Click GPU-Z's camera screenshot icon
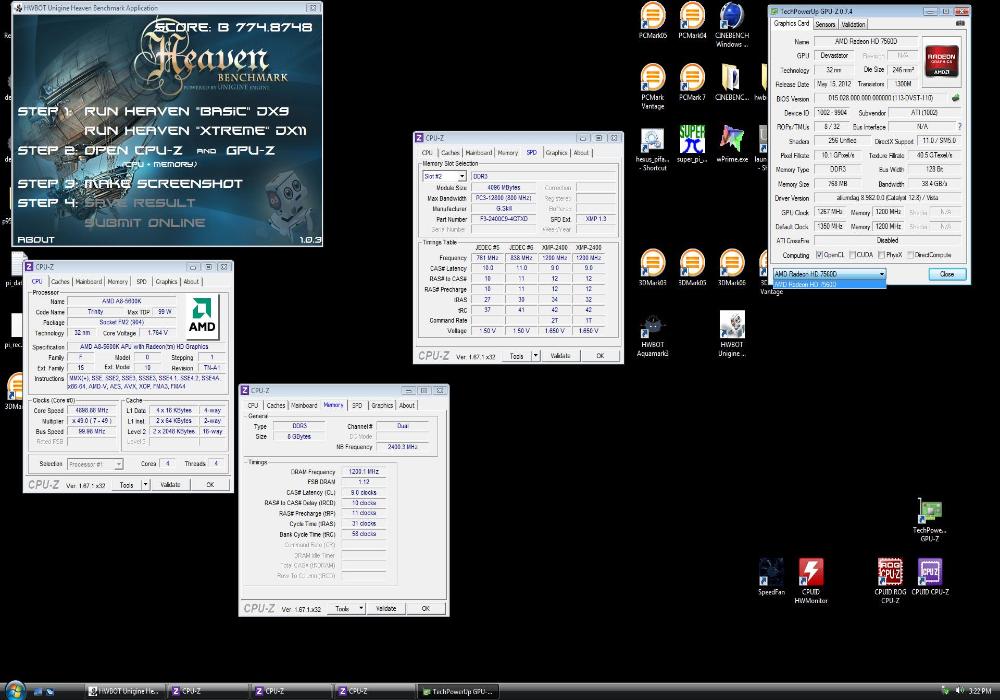This screenshot has width=1000, height=700. (x=960, y=24)
